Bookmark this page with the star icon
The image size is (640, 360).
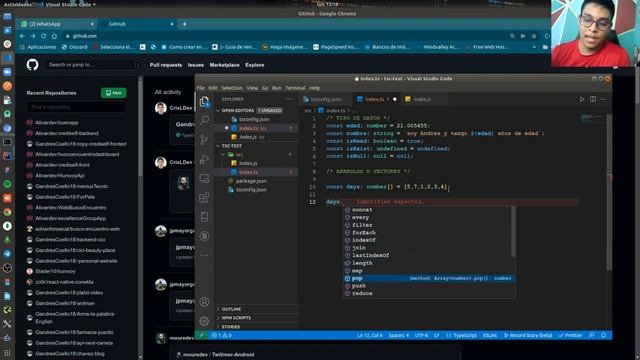coord(533,36)
